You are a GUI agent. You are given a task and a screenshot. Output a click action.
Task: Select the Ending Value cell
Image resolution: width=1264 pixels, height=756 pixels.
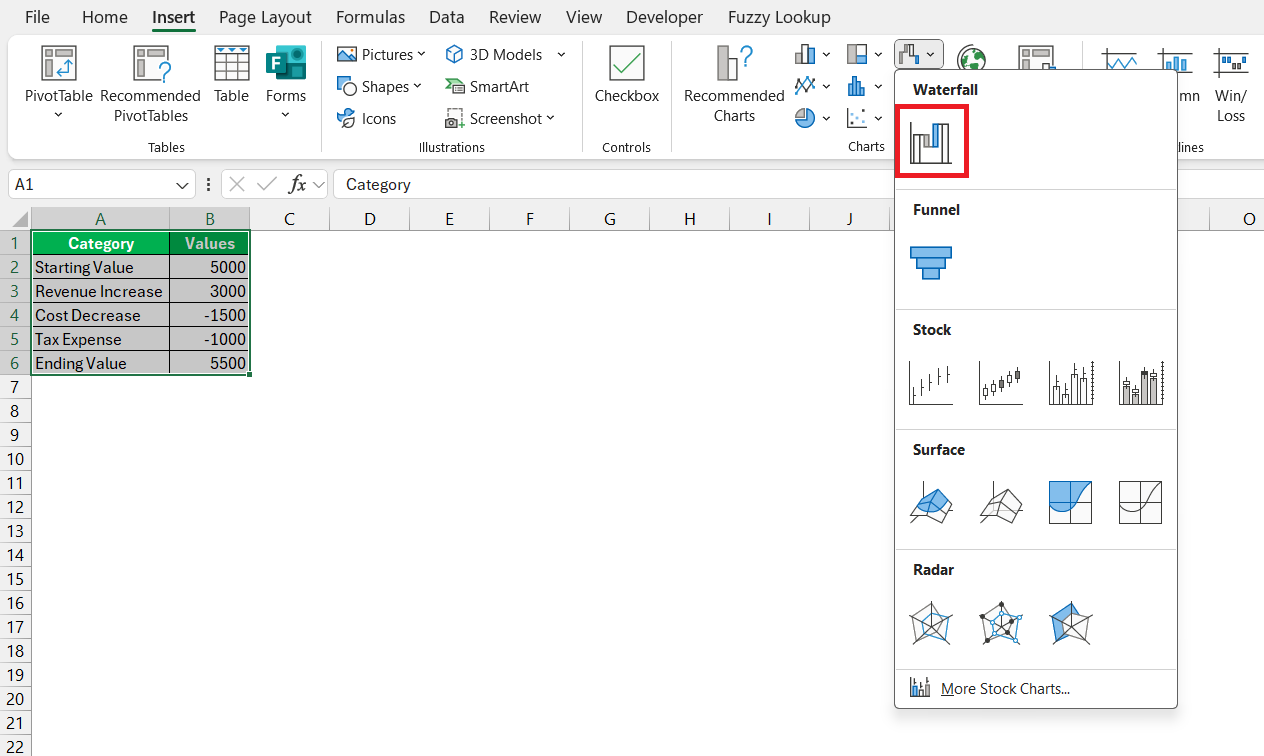point(101,363)
